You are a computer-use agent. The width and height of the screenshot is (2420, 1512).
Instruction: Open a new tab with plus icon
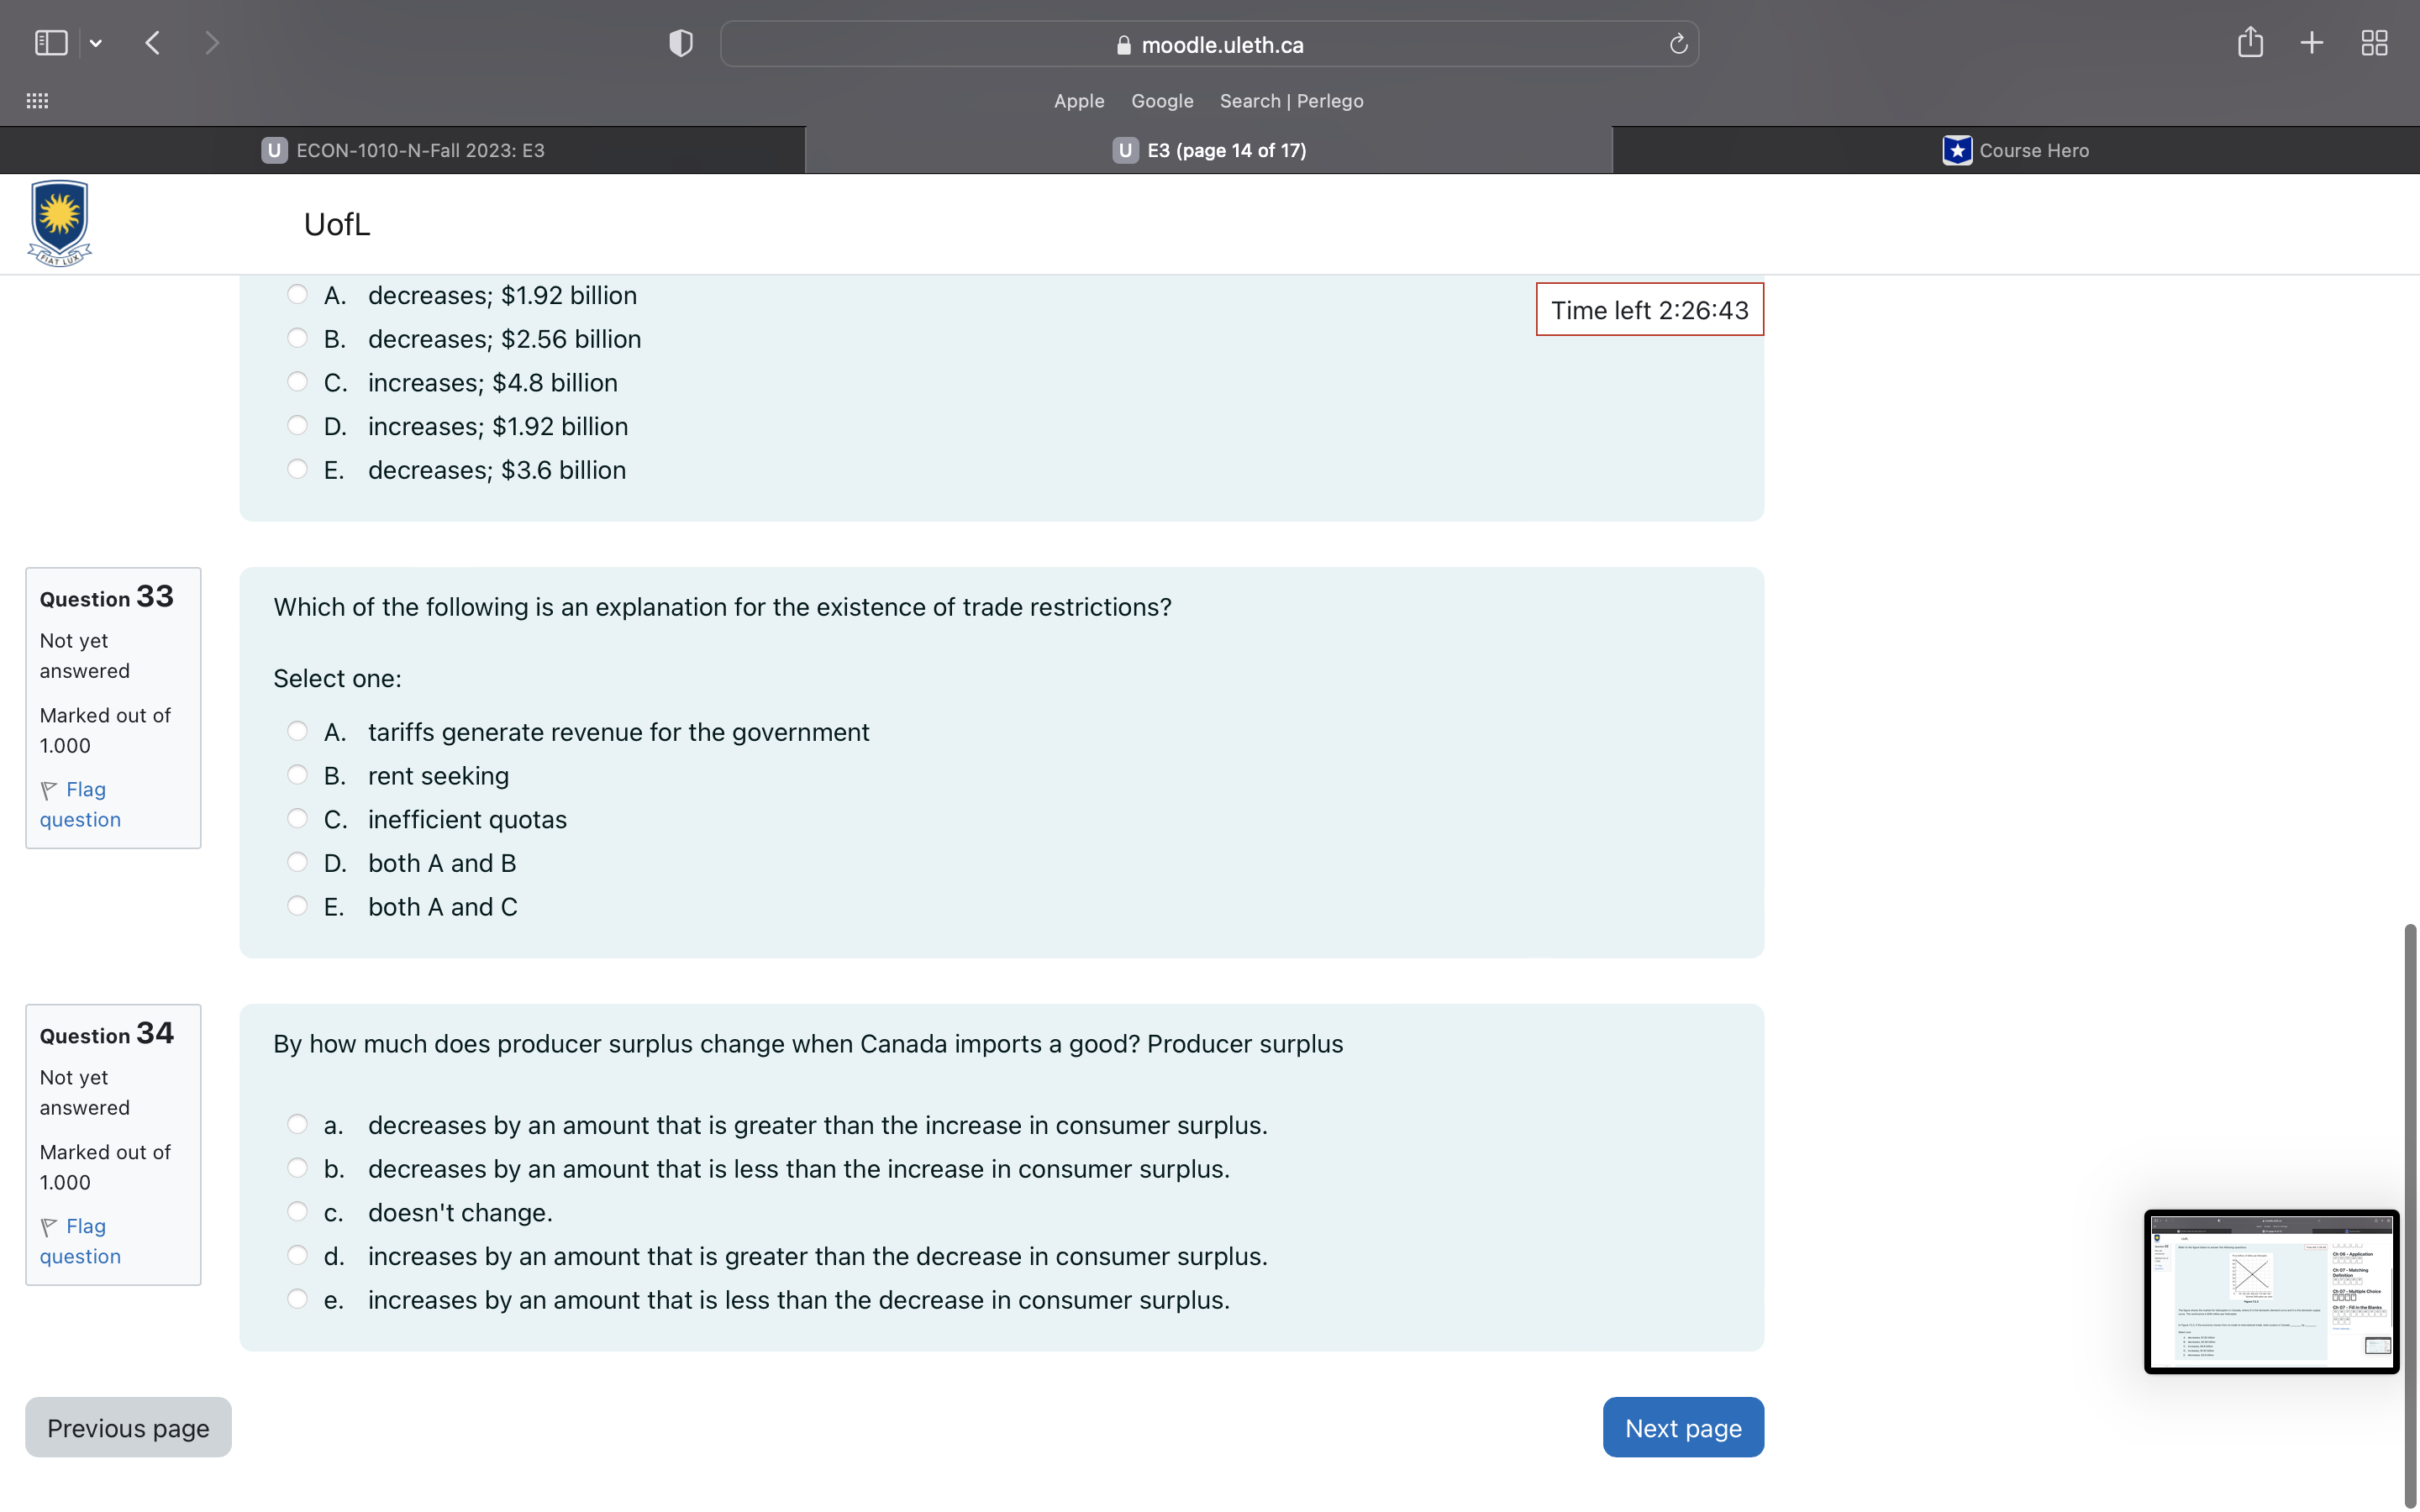click(x=2311, y=43)
